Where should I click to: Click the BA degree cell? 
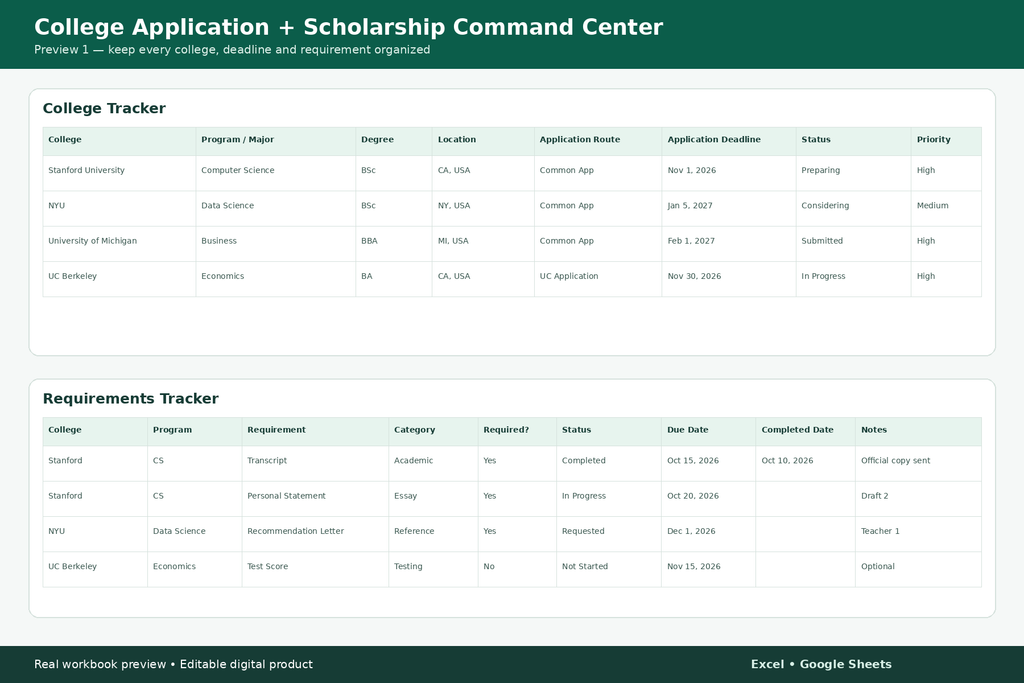coord(394,279)
